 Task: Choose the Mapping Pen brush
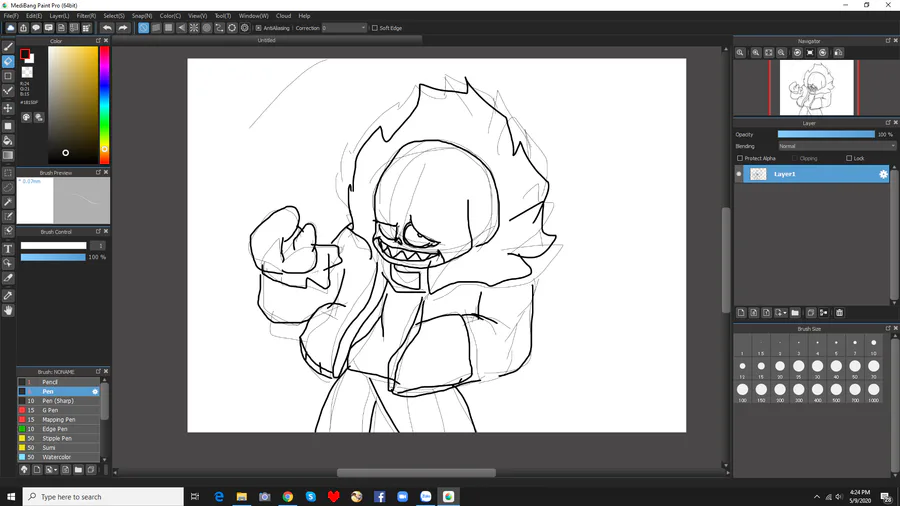59,419
